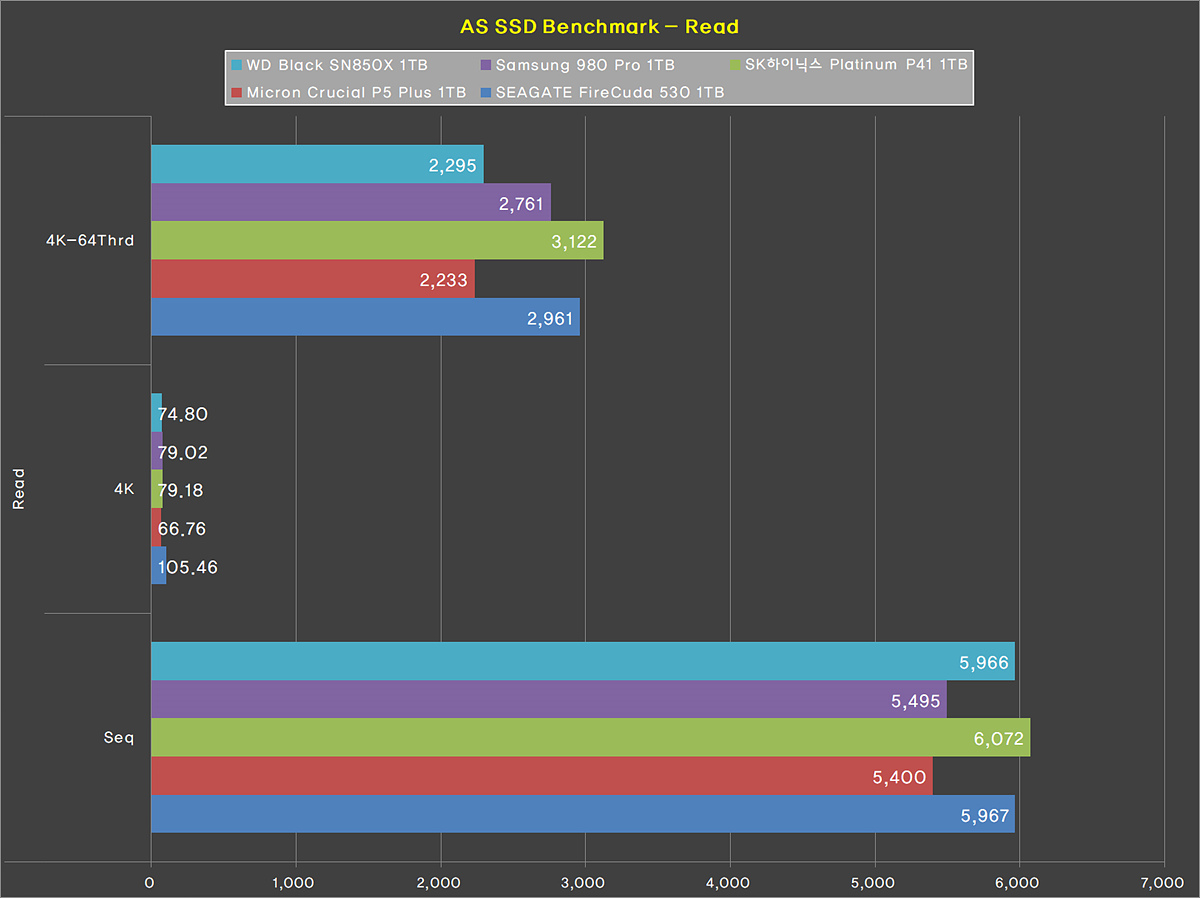Viewport: 1200px width, 898px height.
Task: Click the 4K-64Thrd bar valued 2,761
Action: coord(351,202)
